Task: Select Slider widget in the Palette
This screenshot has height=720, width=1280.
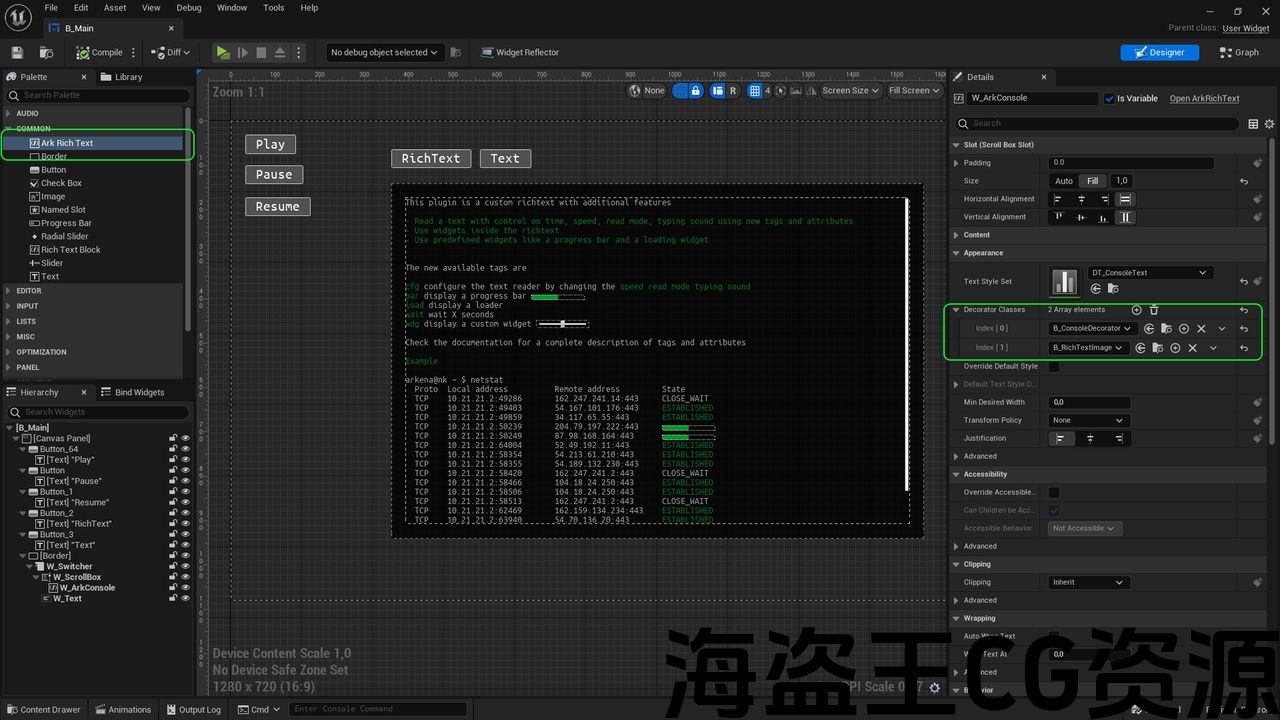Action: tap(52, 263)
